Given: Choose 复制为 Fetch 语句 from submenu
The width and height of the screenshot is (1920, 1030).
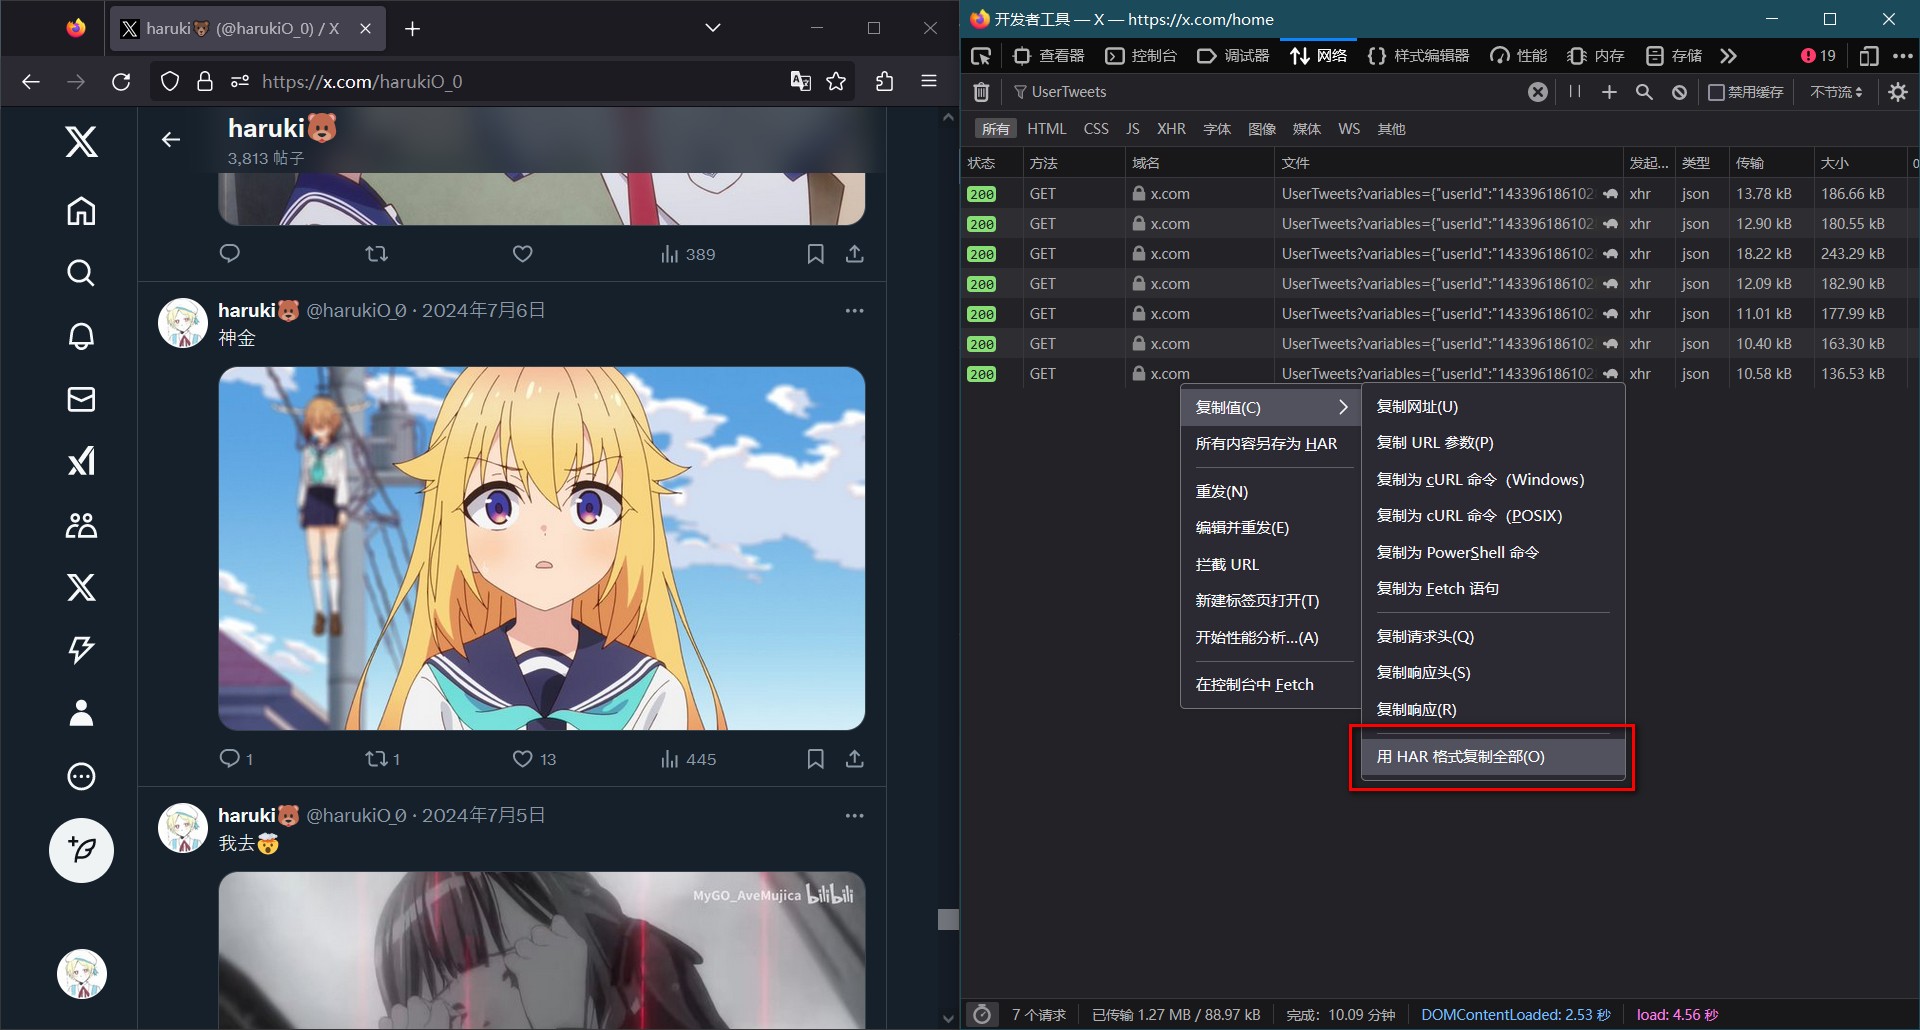Looking at the screenshot, I should click(x=1437, y=589).
